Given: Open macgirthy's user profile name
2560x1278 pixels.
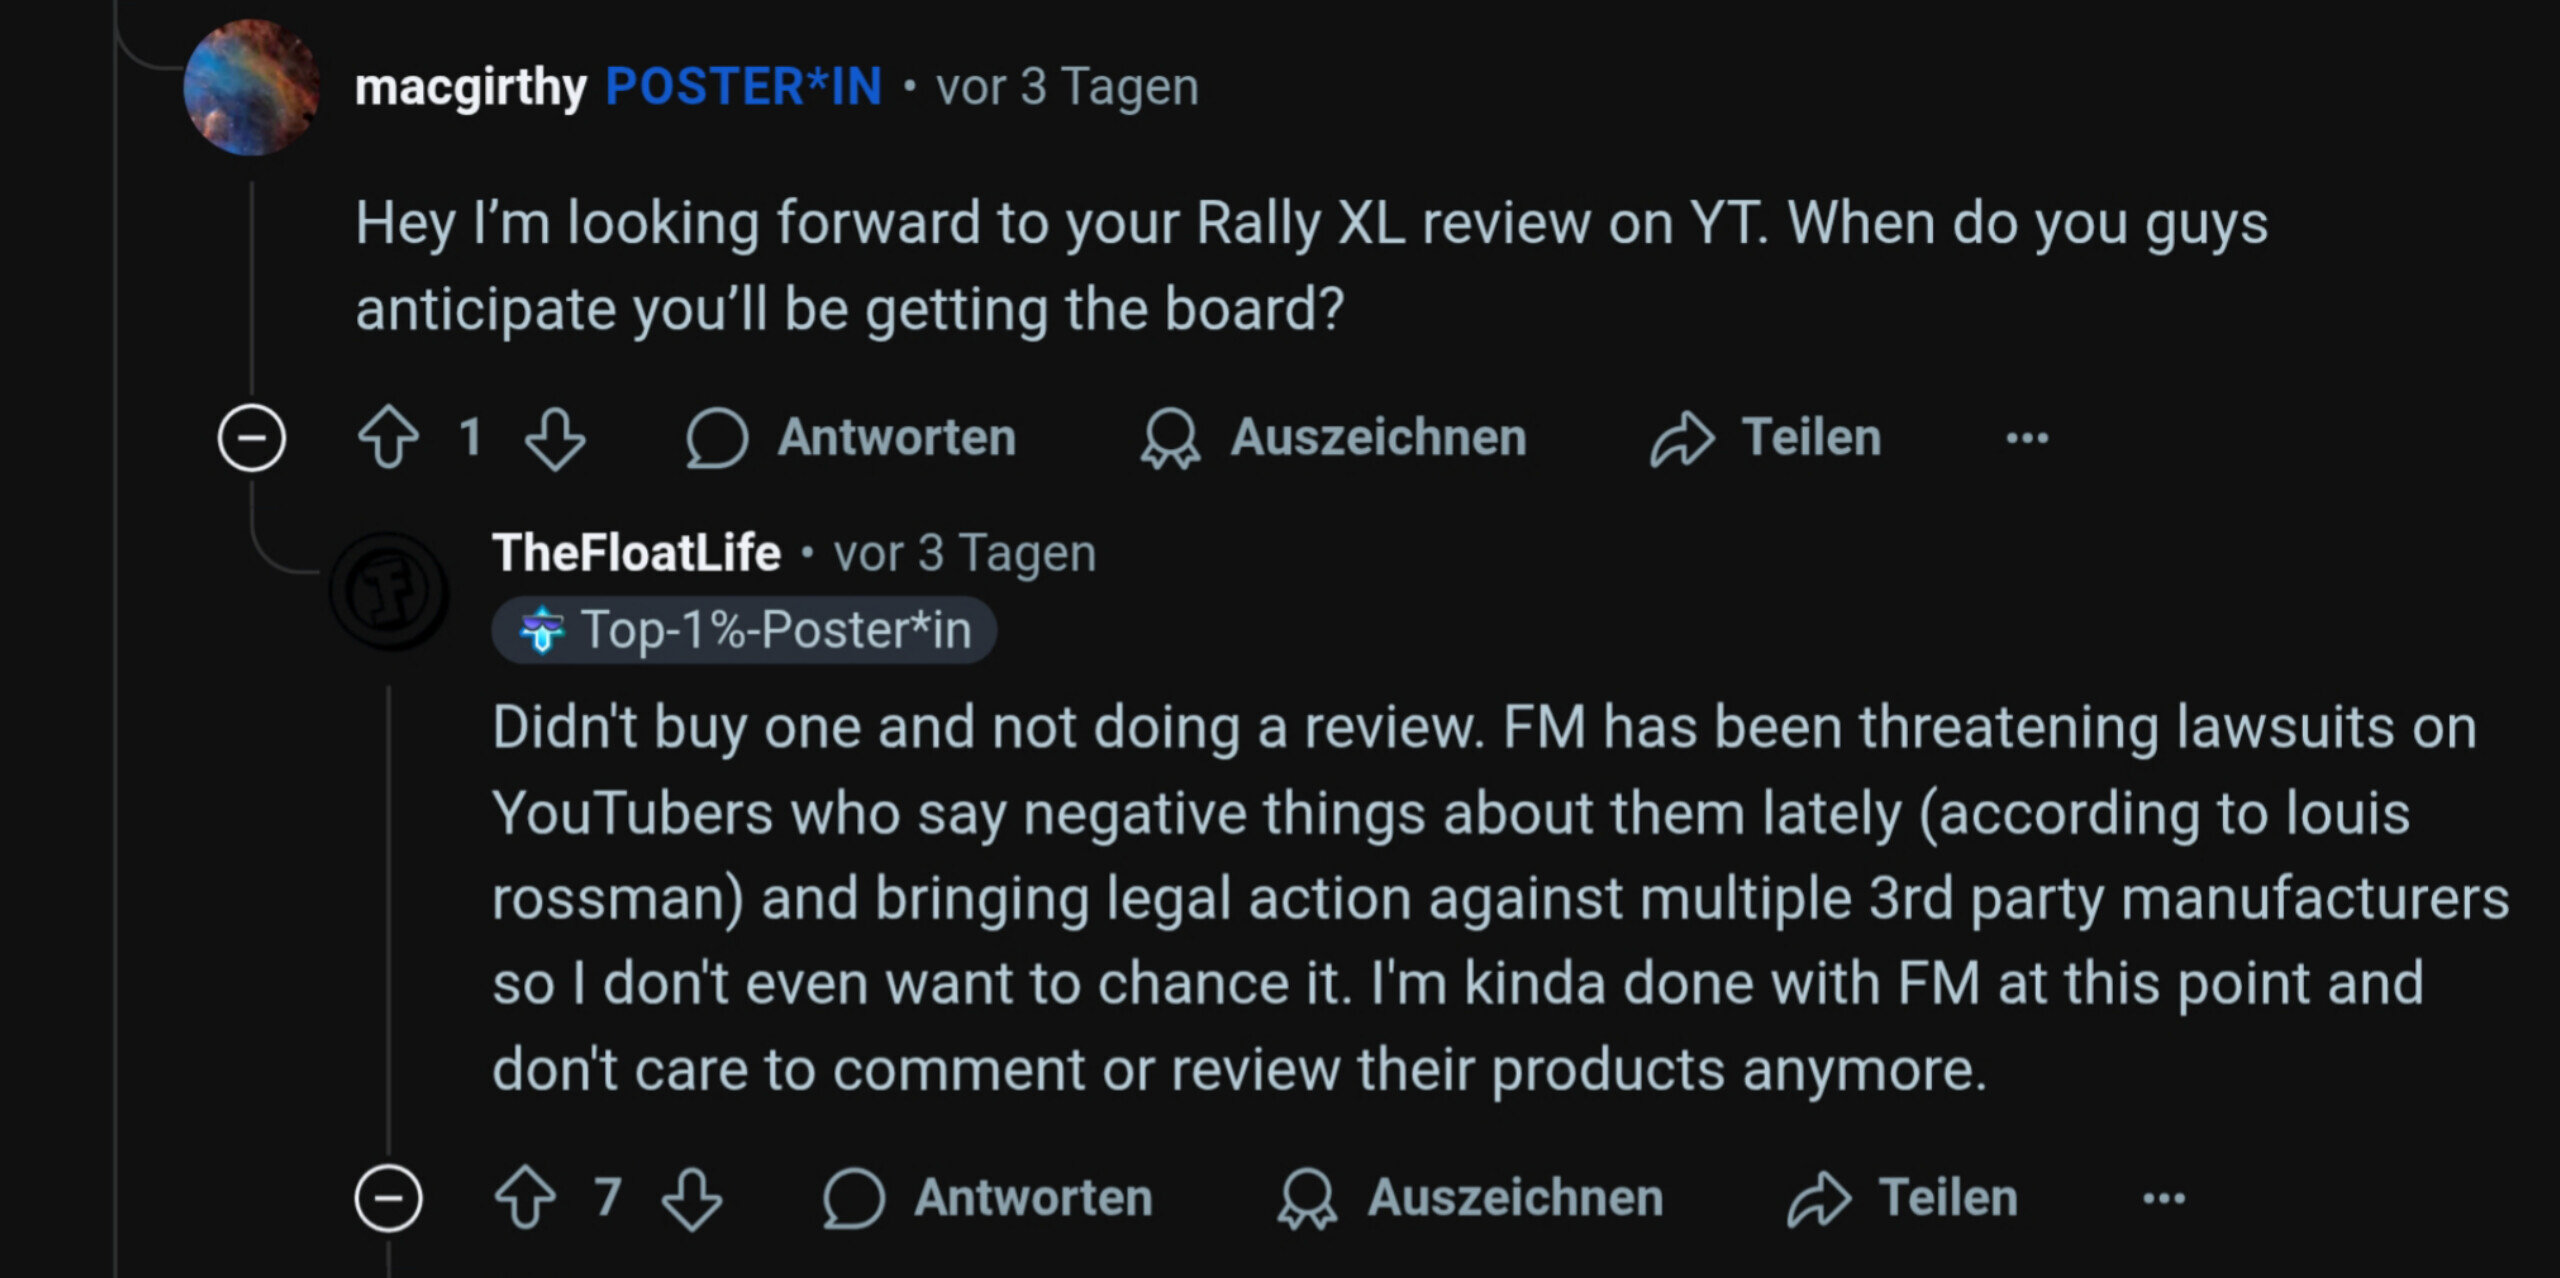Looking at the screenshot, I should 470,87.
